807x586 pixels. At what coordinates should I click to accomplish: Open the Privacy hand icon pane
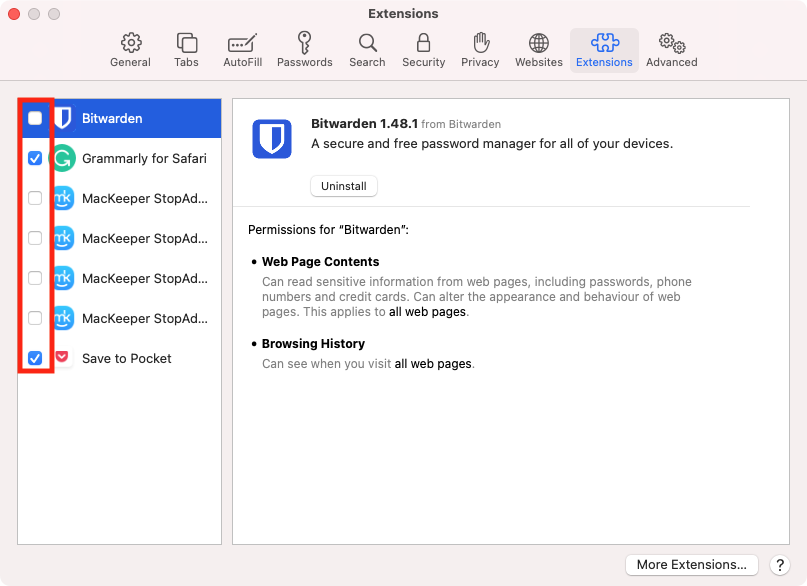(480, 50)
